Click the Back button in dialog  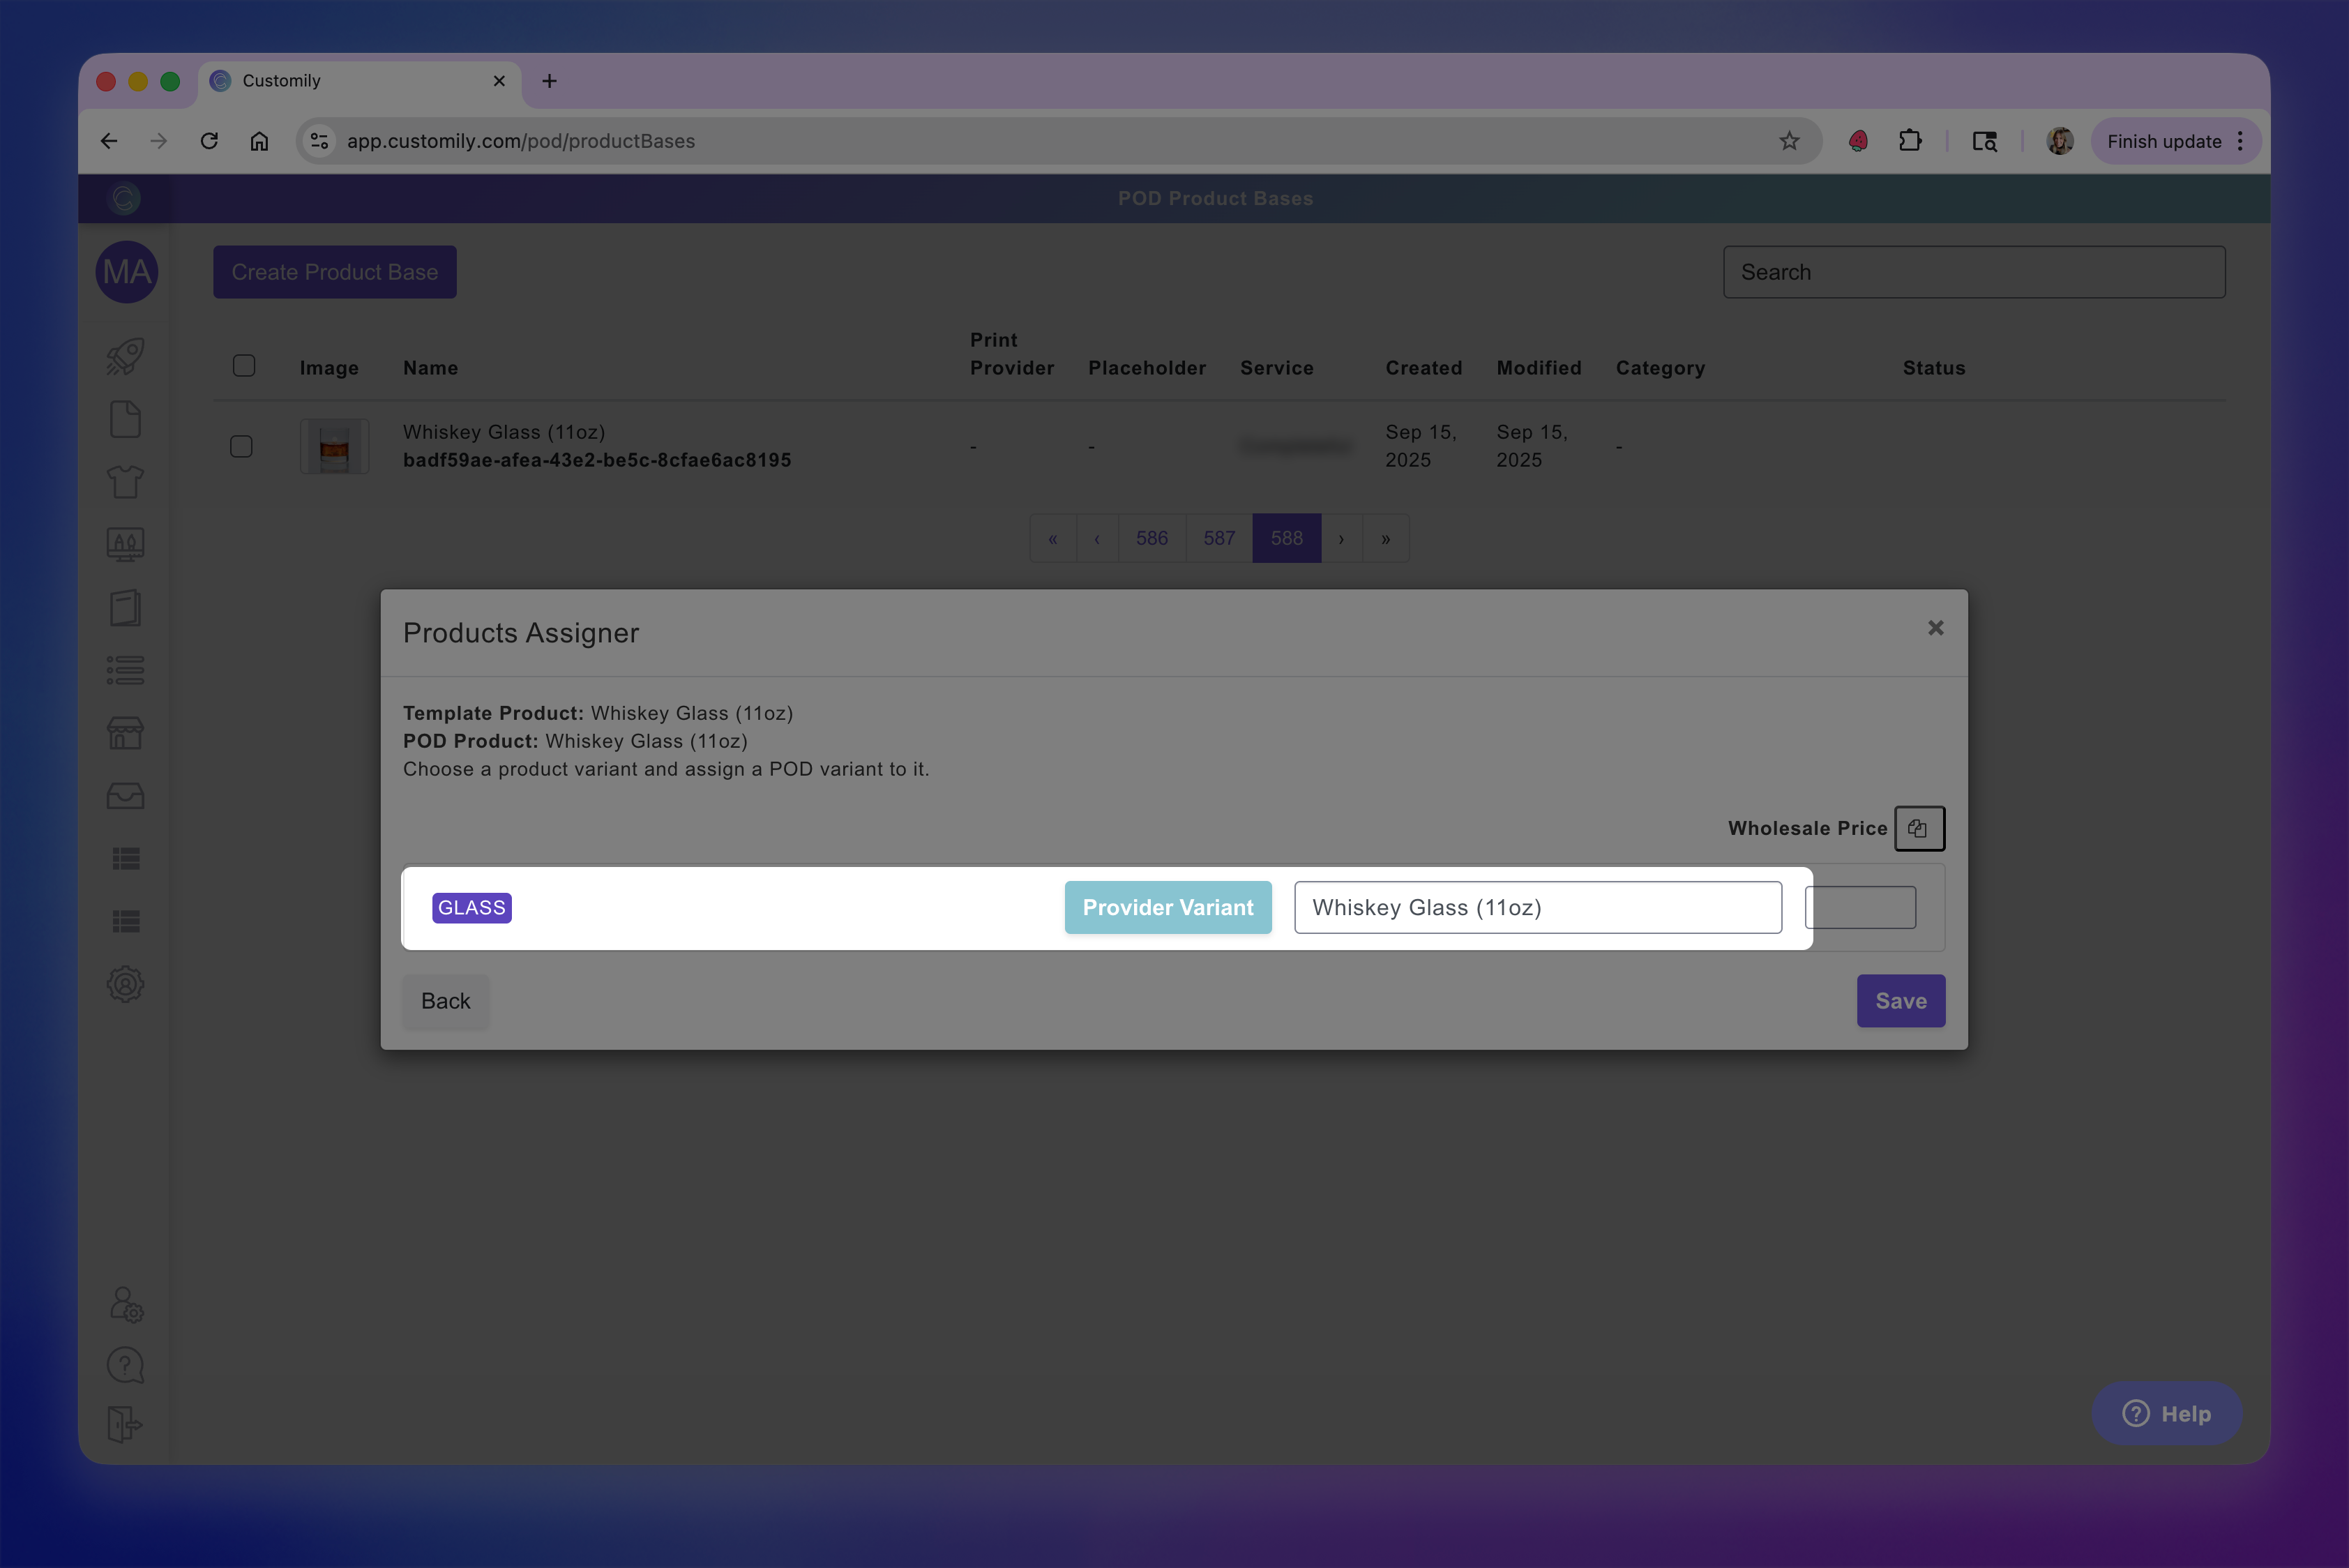click(445, 1001)
